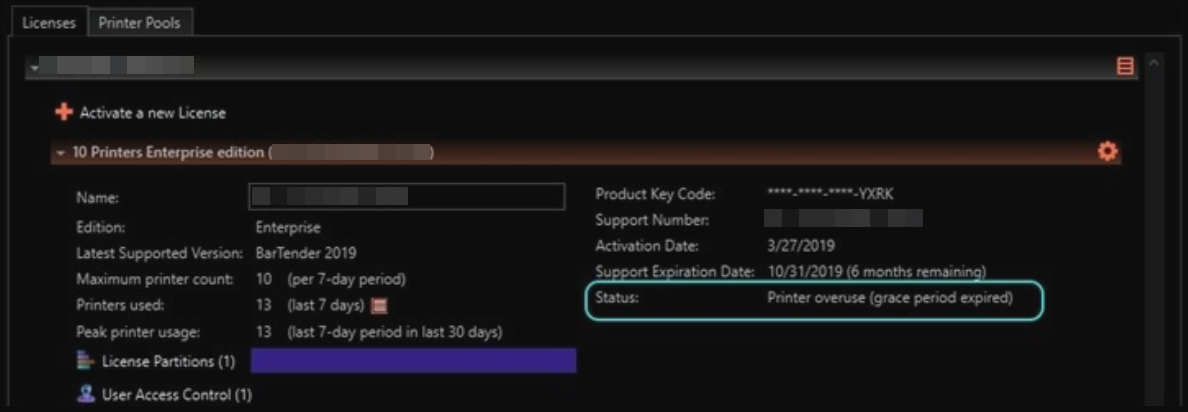Open the orange gear settings for the license
The height and width of the screenshot is (412, 1188).
pyautogui.click(x=1107, y=151)
